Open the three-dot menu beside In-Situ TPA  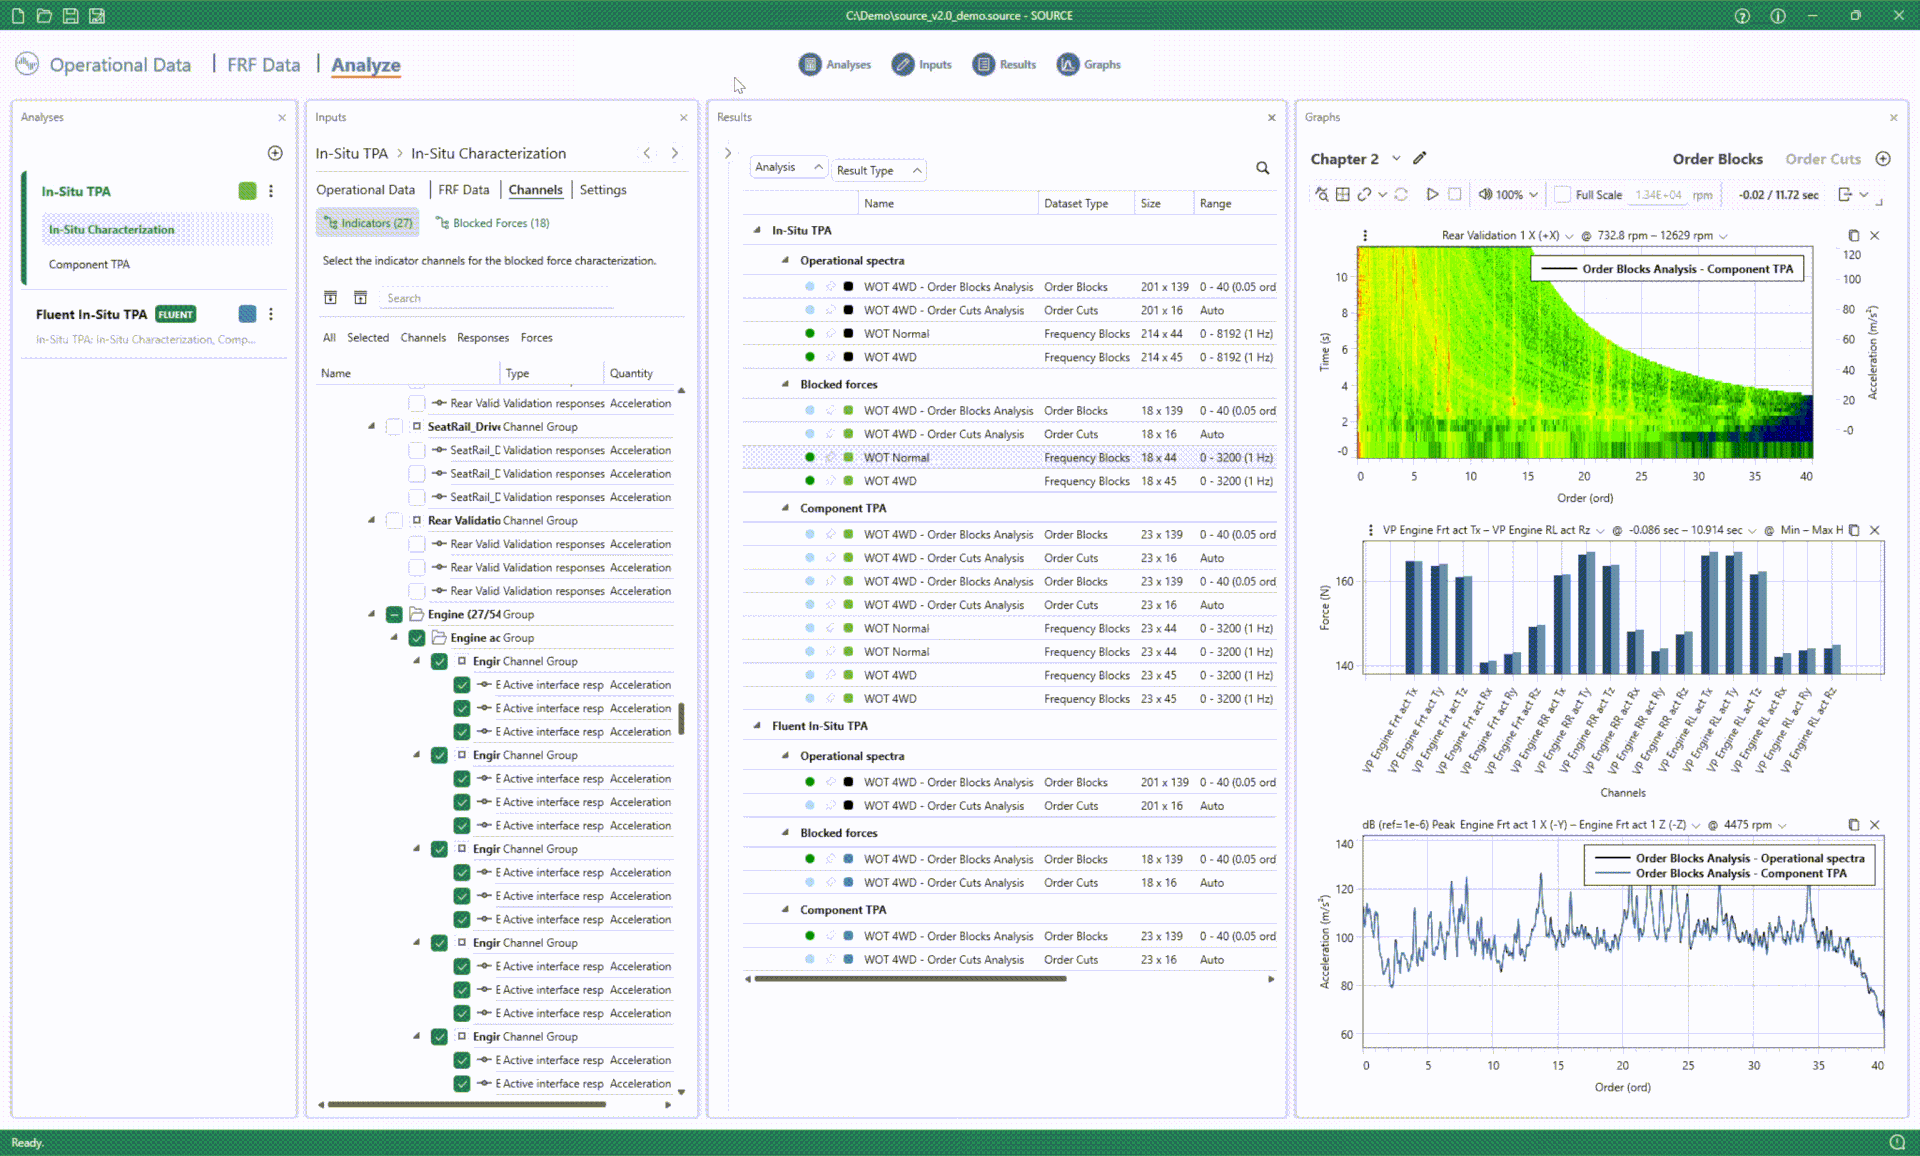pos(271,191)
